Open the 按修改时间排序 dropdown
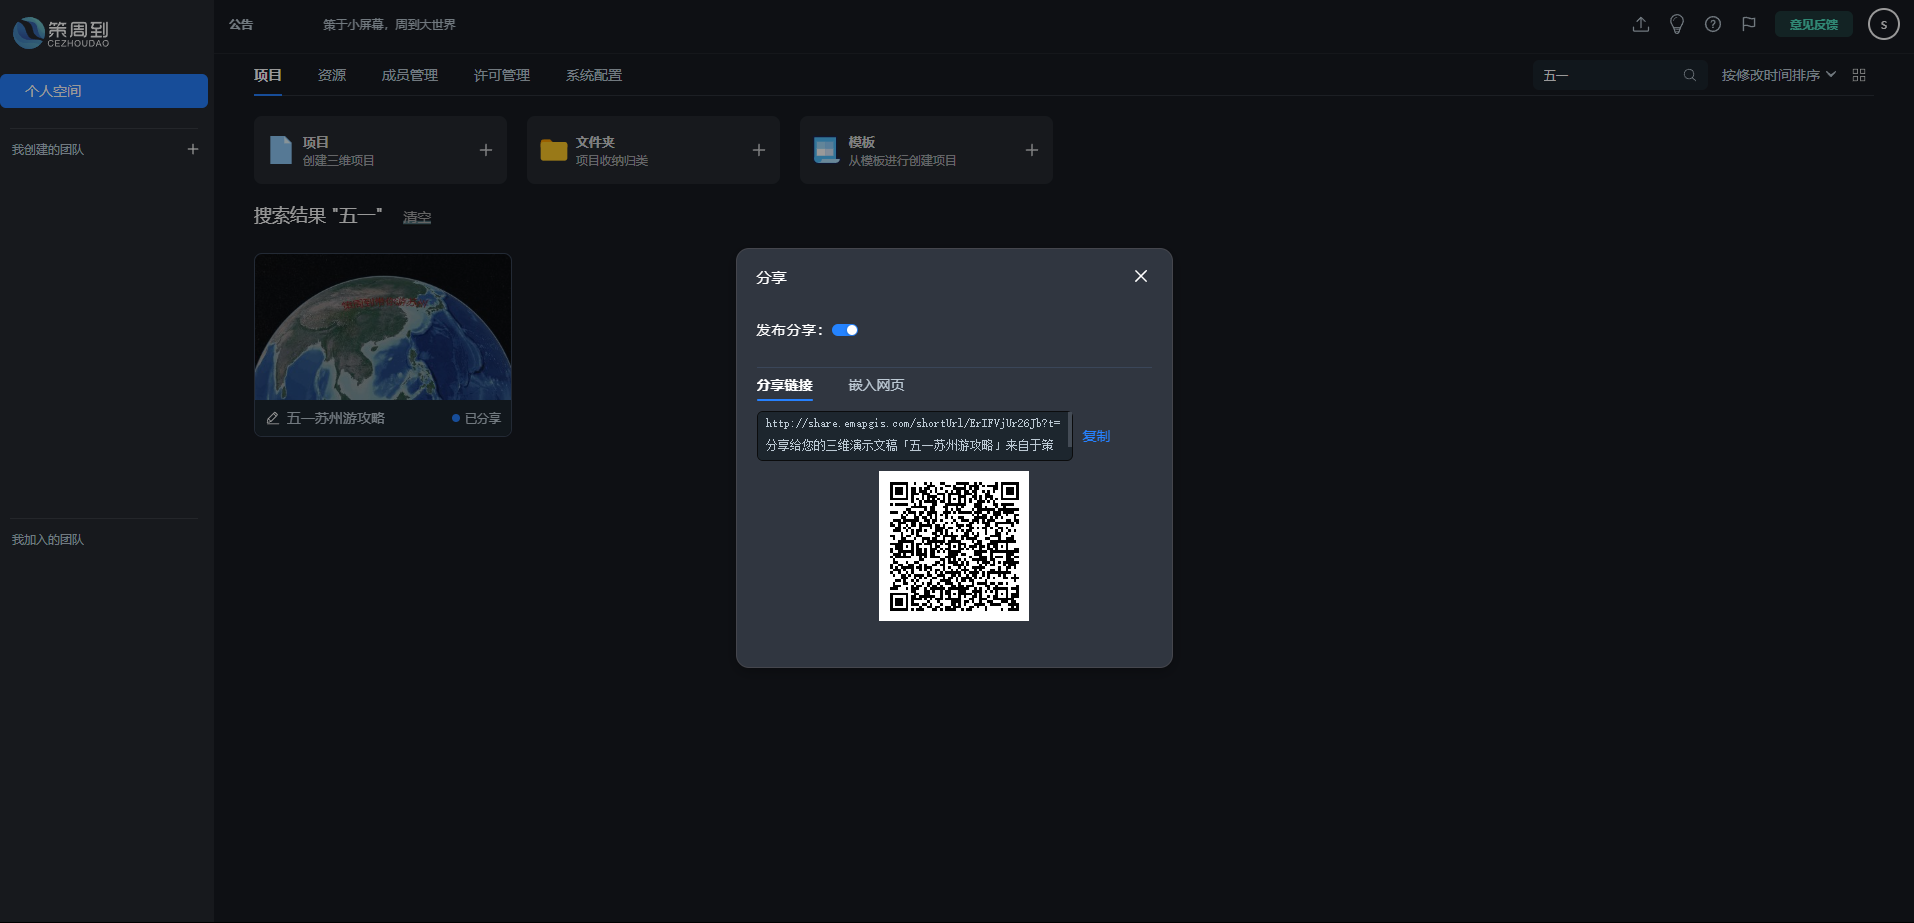The height and width of the screenshot is (923, 1914). [x=1778, y=75]
